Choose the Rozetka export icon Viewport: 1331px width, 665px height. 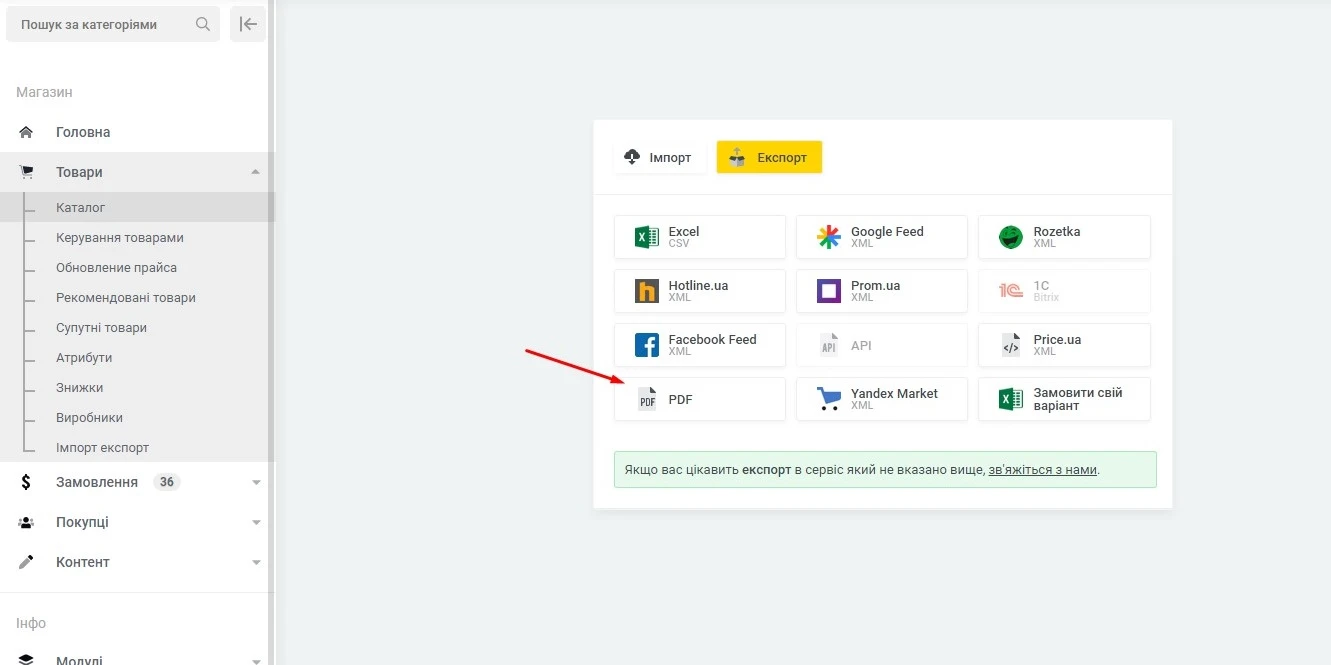pos(1011,237)
